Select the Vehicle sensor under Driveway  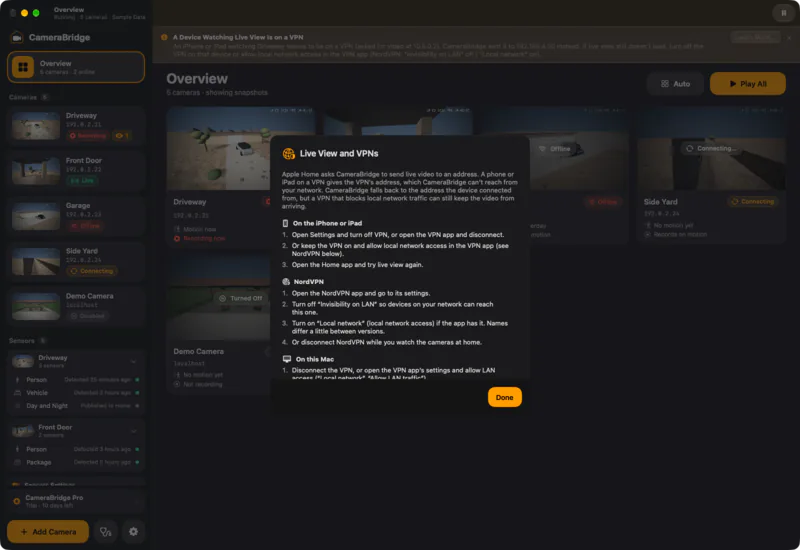coord(76,392)
